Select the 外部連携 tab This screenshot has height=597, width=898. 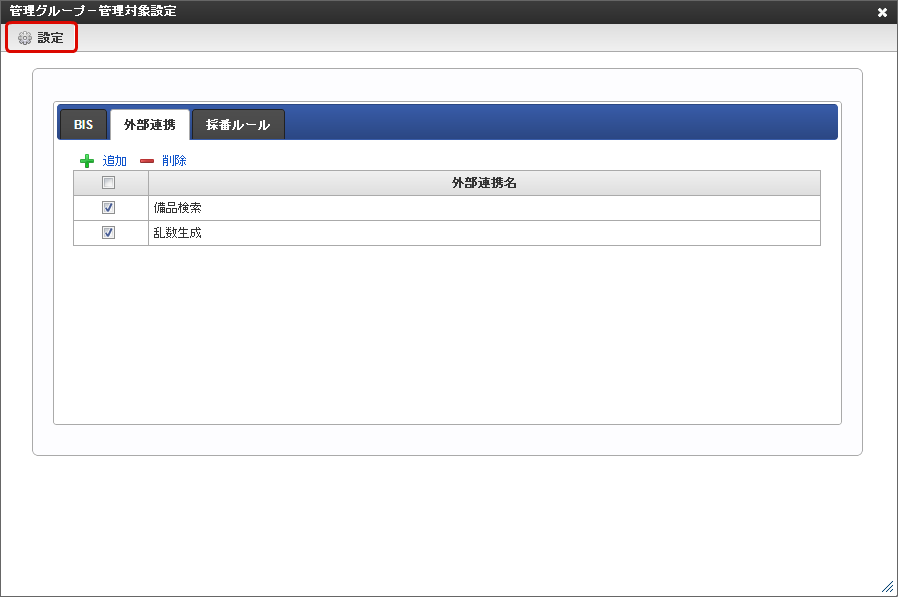[x=149, y=124]
